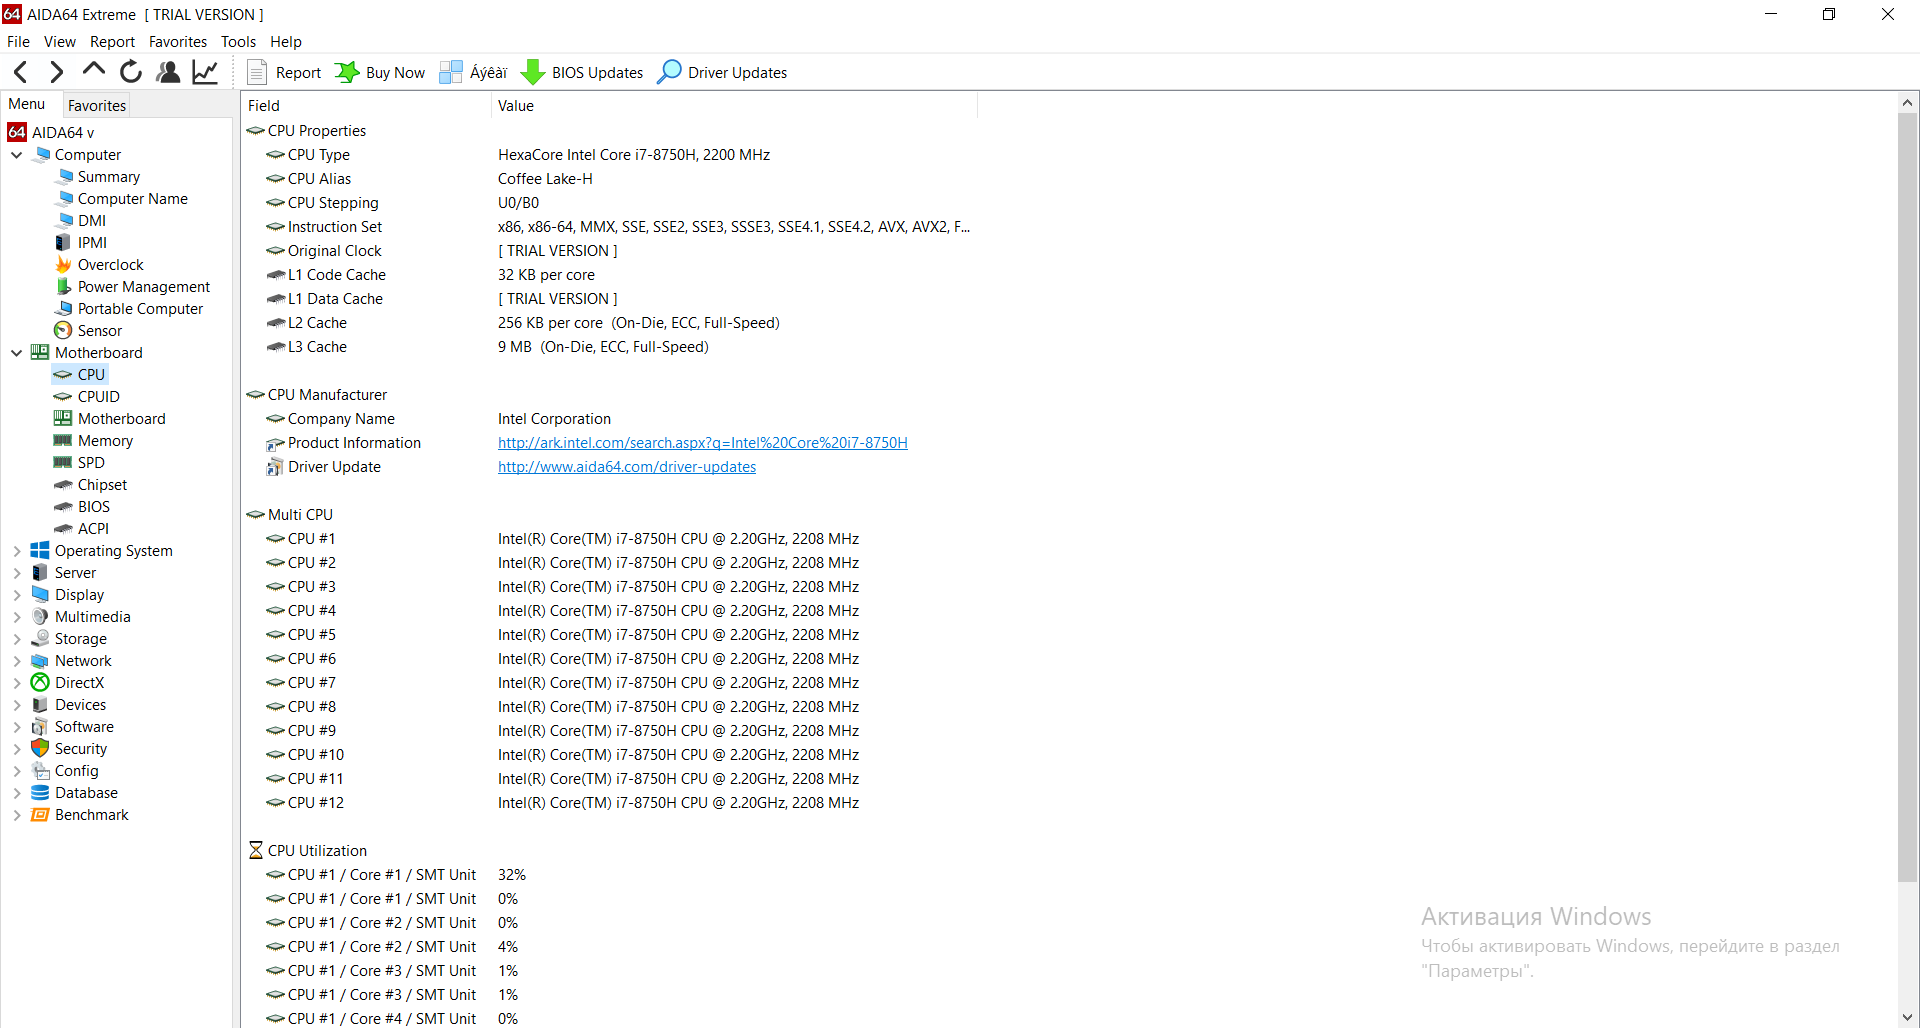Screen dimensions: 1920x1028
Task: Click the Field column header
Action: click(x=366, y=106)
